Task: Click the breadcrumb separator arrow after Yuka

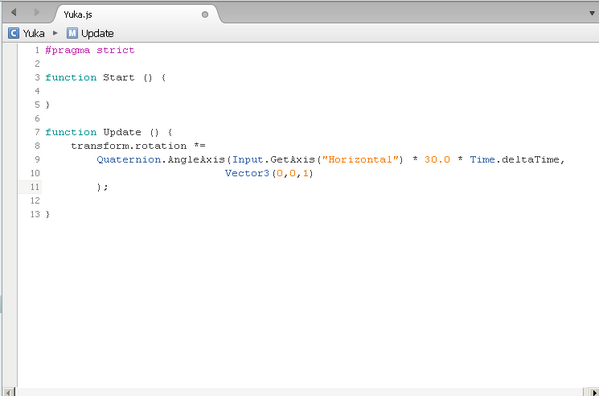Action: (x=55, y=33)
